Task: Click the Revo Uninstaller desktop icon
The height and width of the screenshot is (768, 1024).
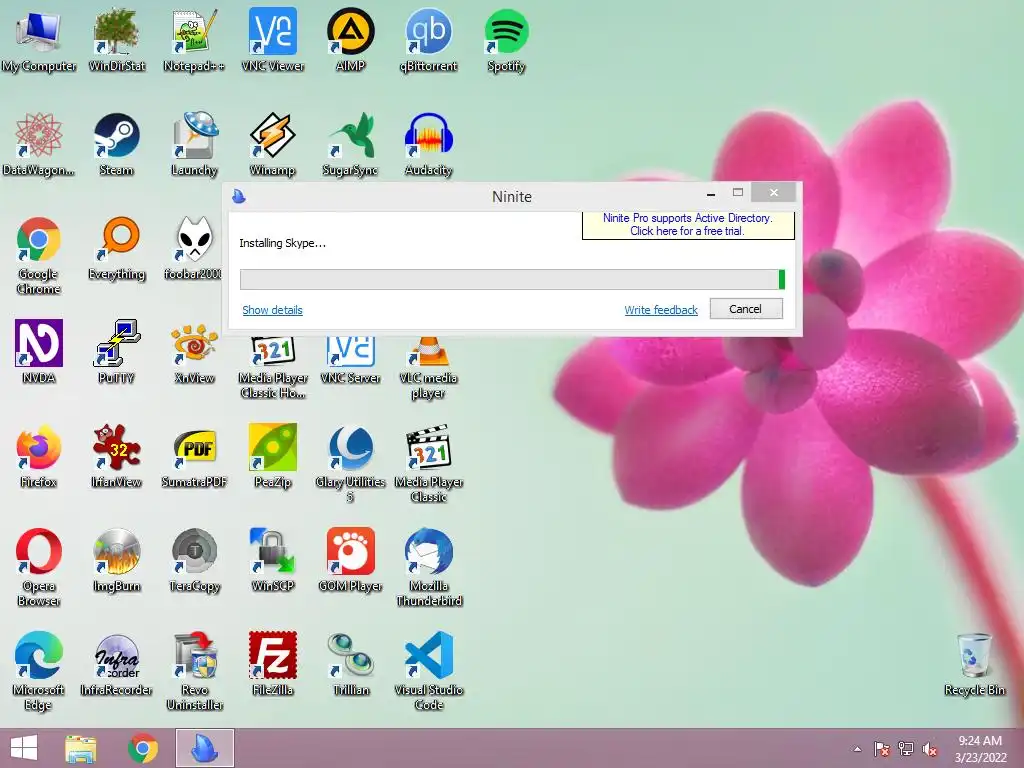Action: point(194,670)
